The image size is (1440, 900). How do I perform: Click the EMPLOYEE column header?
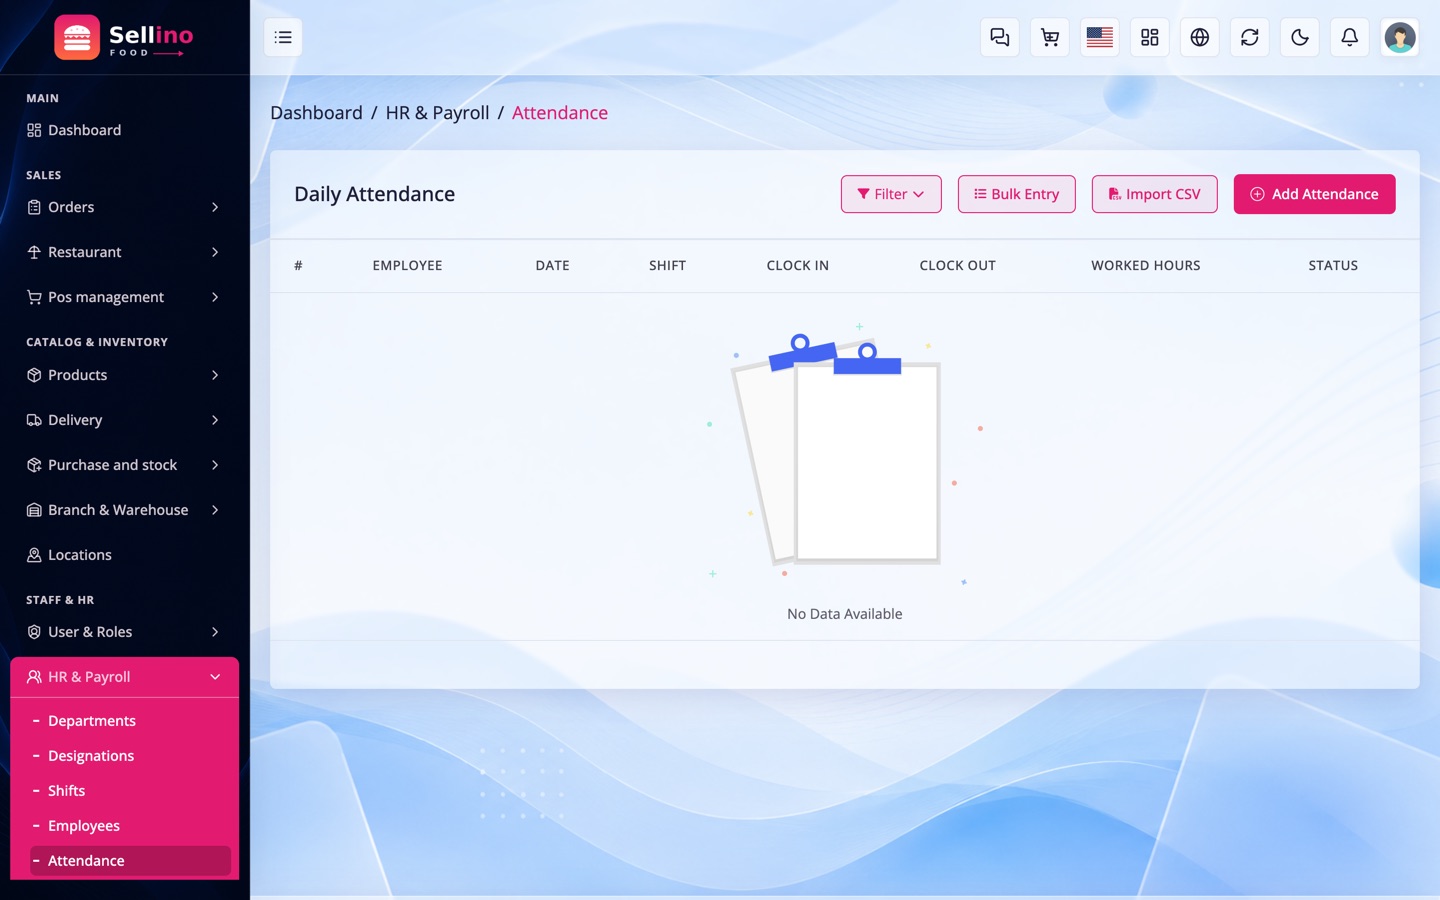407,266
